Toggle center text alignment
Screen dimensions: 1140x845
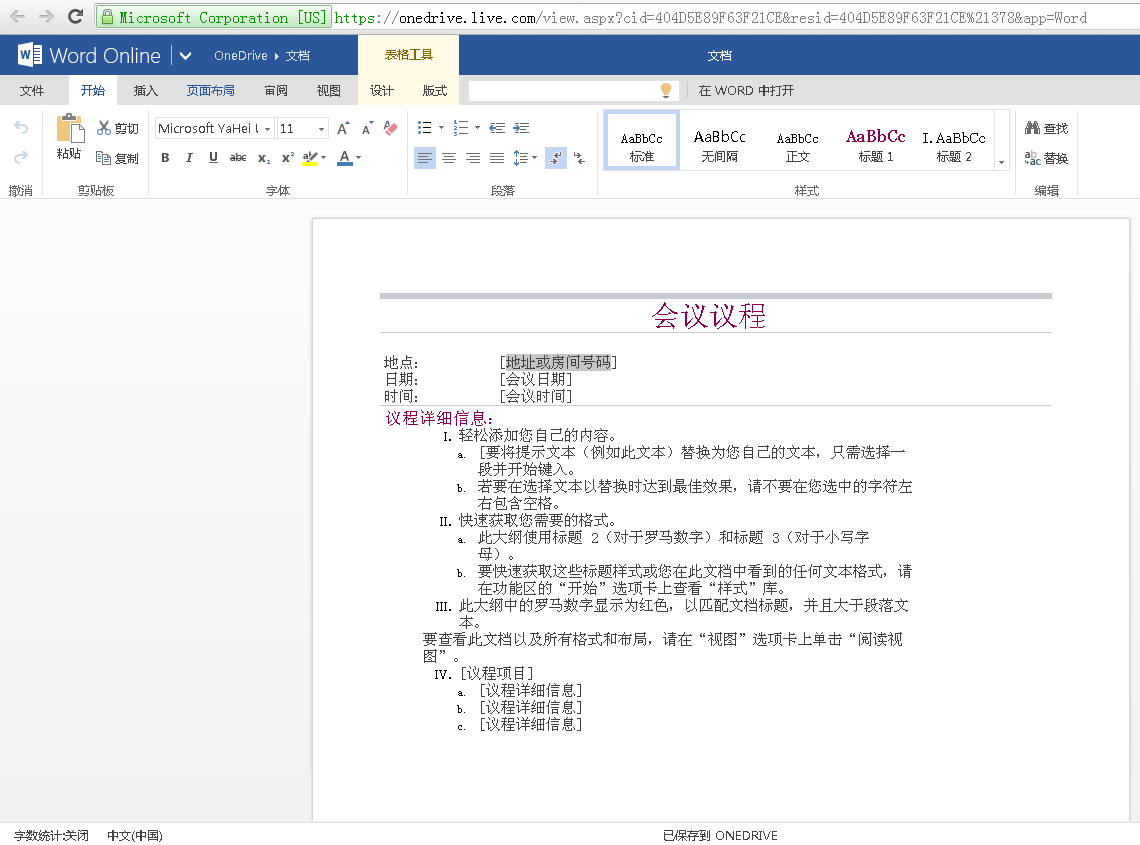pyautogui.click(x=449, y=158)
